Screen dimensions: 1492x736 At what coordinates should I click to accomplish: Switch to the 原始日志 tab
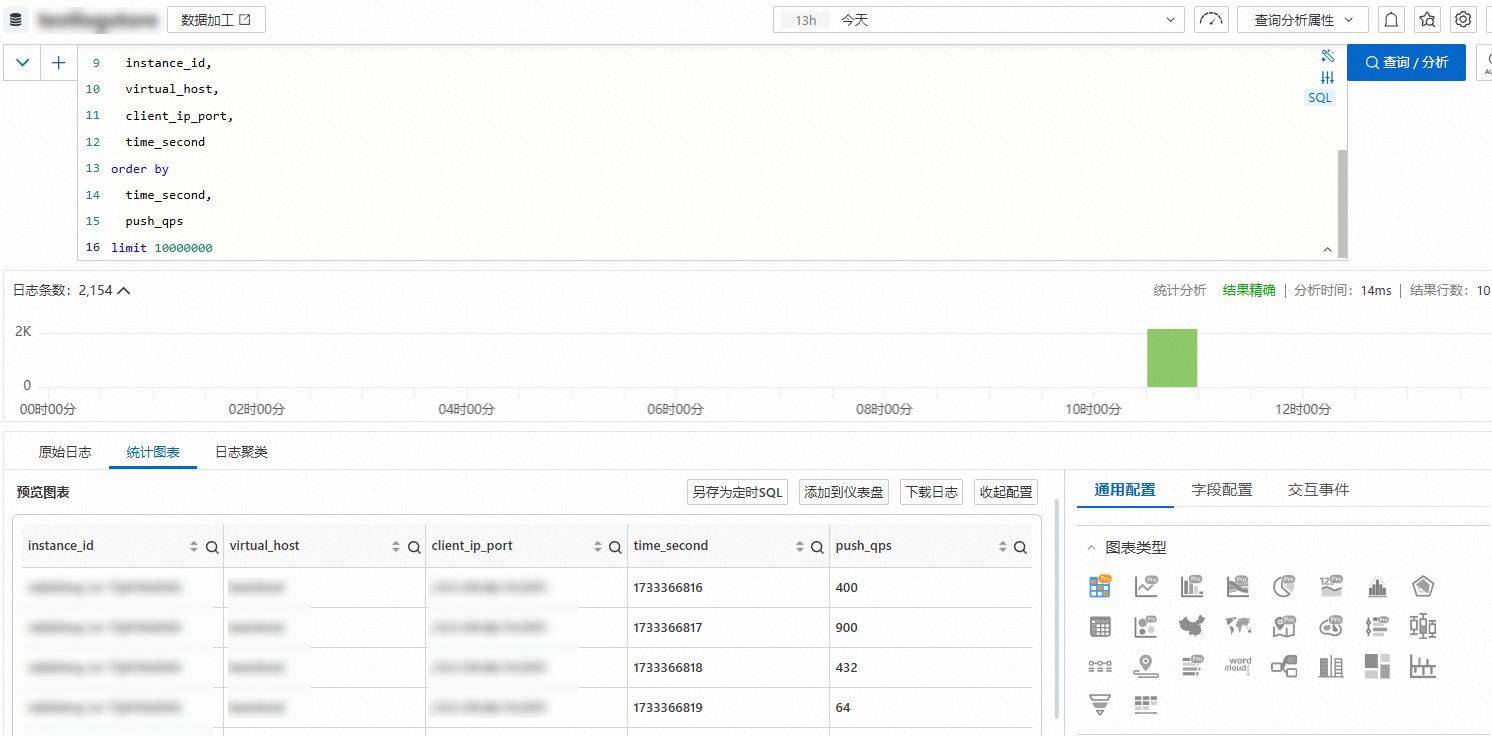65,452
